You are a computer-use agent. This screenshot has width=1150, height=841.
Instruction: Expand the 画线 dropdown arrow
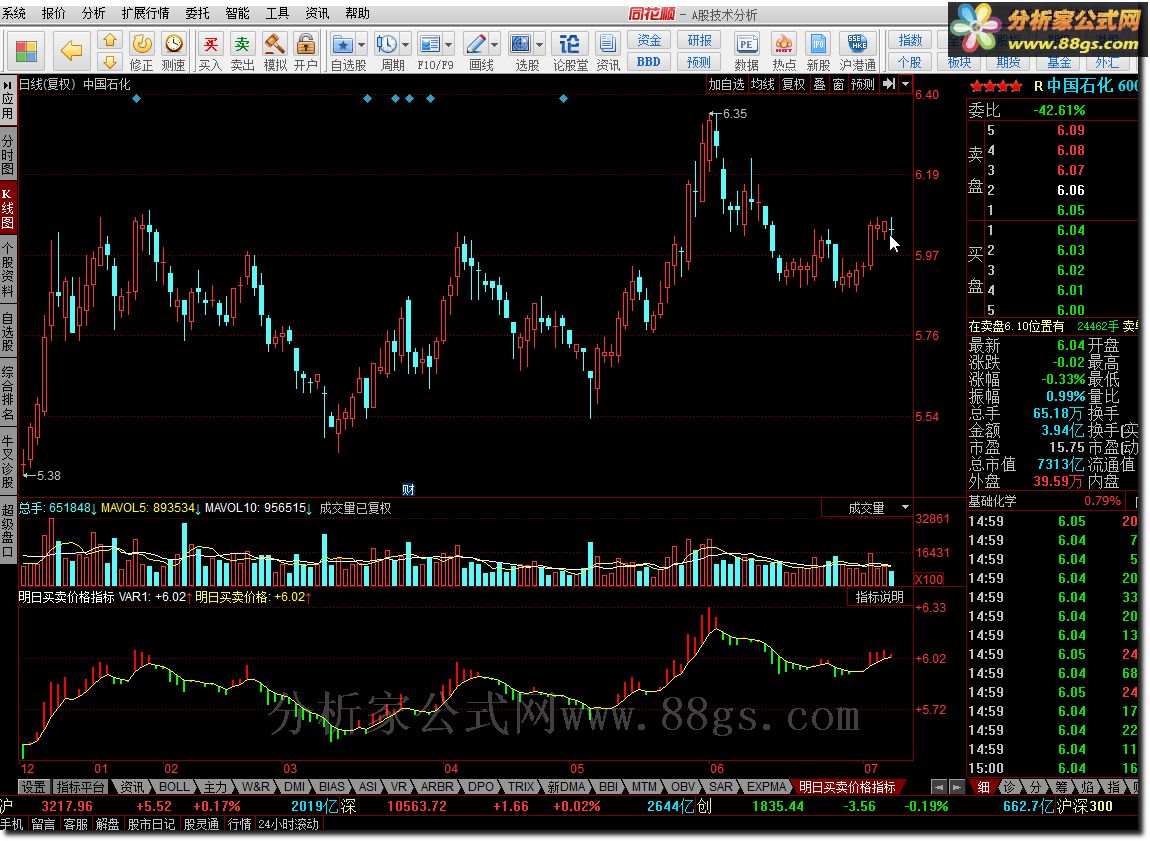(494, 45)
